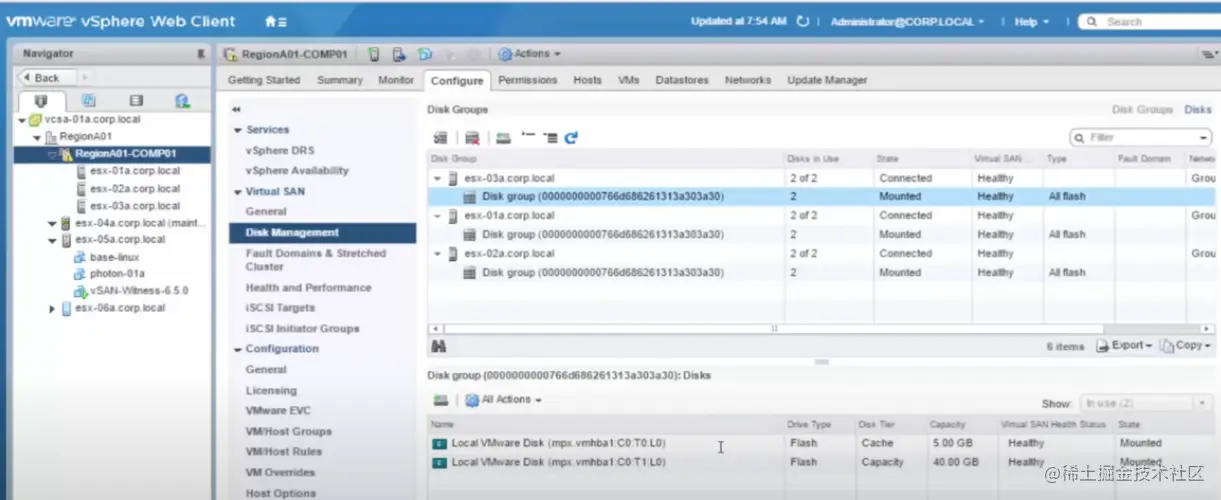Collapse the Services section
Viewport: 1221px width, 500px height.
pyautogui.click(x=238, y=131)
